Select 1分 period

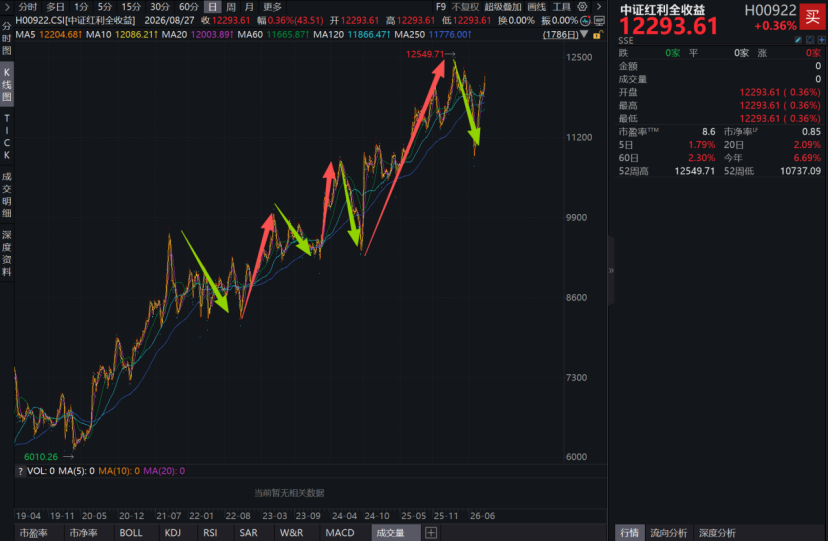coord(81,7)
